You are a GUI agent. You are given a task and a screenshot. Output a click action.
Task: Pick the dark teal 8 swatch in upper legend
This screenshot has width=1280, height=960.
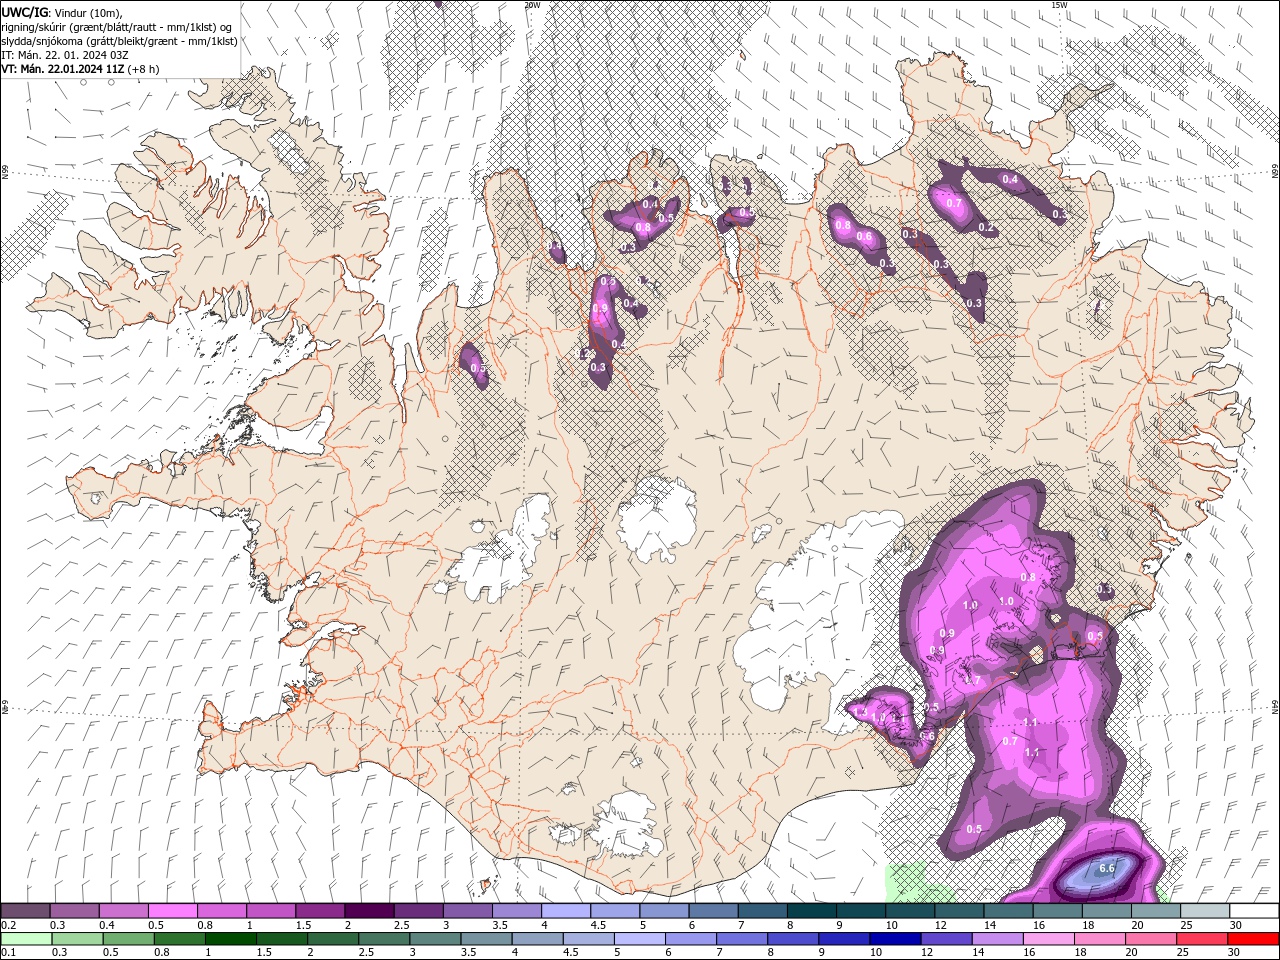[811, 911]
